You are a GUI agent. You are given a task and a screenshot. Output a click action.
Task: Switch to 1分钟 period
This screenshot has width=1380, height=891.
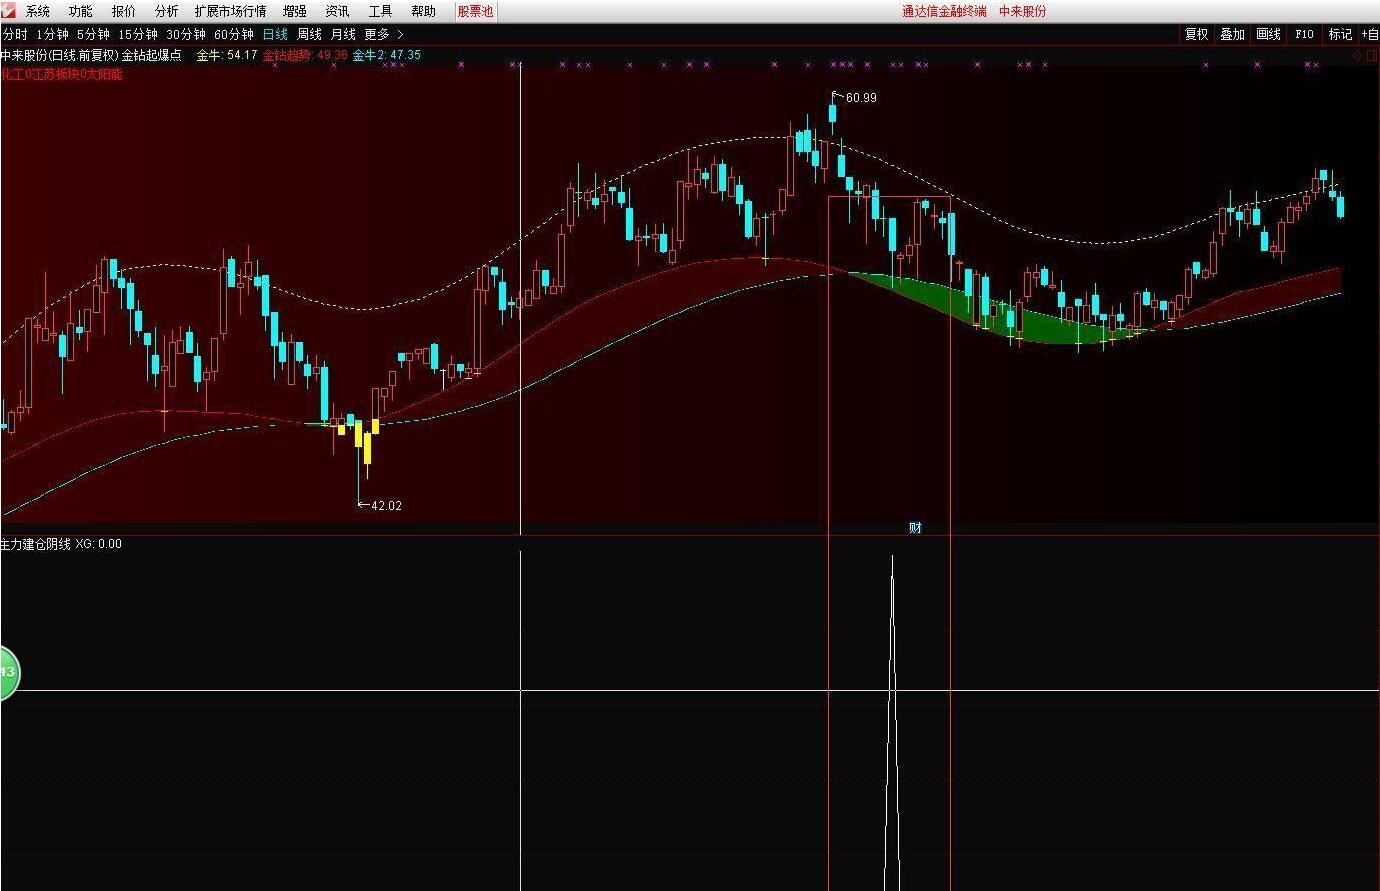tap(53, 34)
